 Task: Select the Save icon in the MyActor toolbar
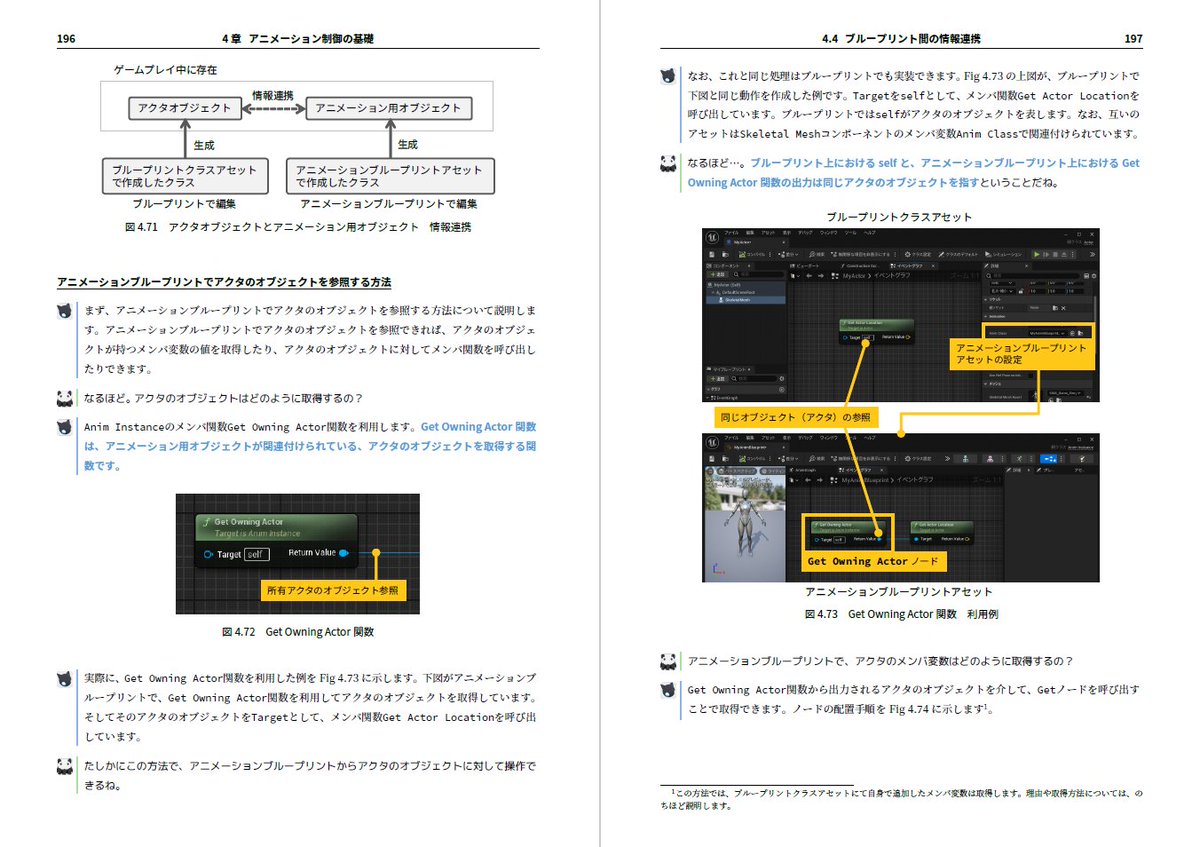713,254
